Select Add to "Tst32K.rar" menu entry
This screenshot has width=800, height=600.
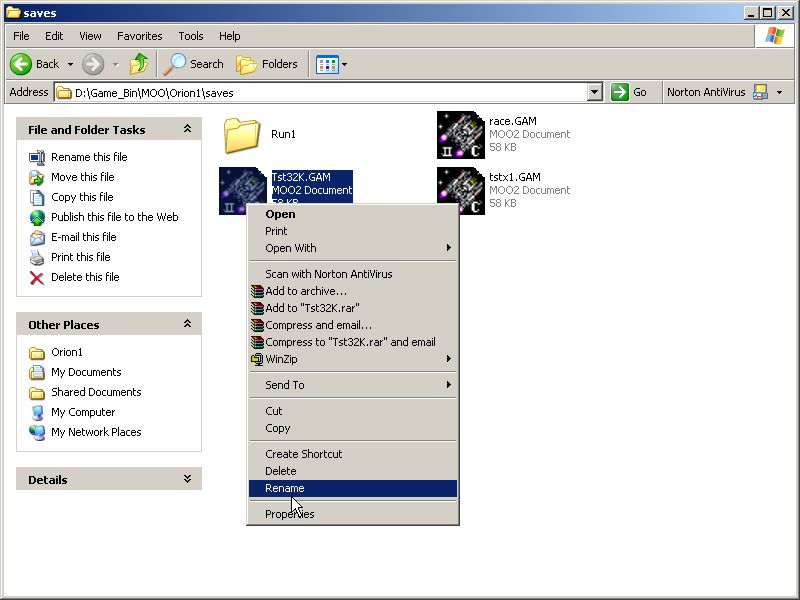pyautogui.click(x=312, y=308)
